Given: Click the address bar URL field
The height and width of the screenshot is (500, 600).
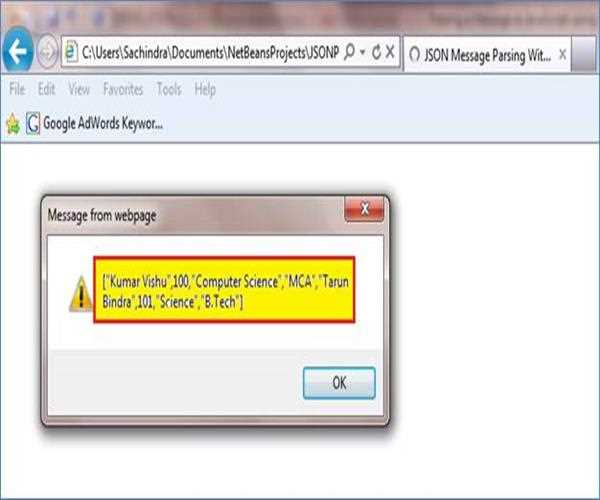Looking at the screenshot, I should click(x=210, y=52).
